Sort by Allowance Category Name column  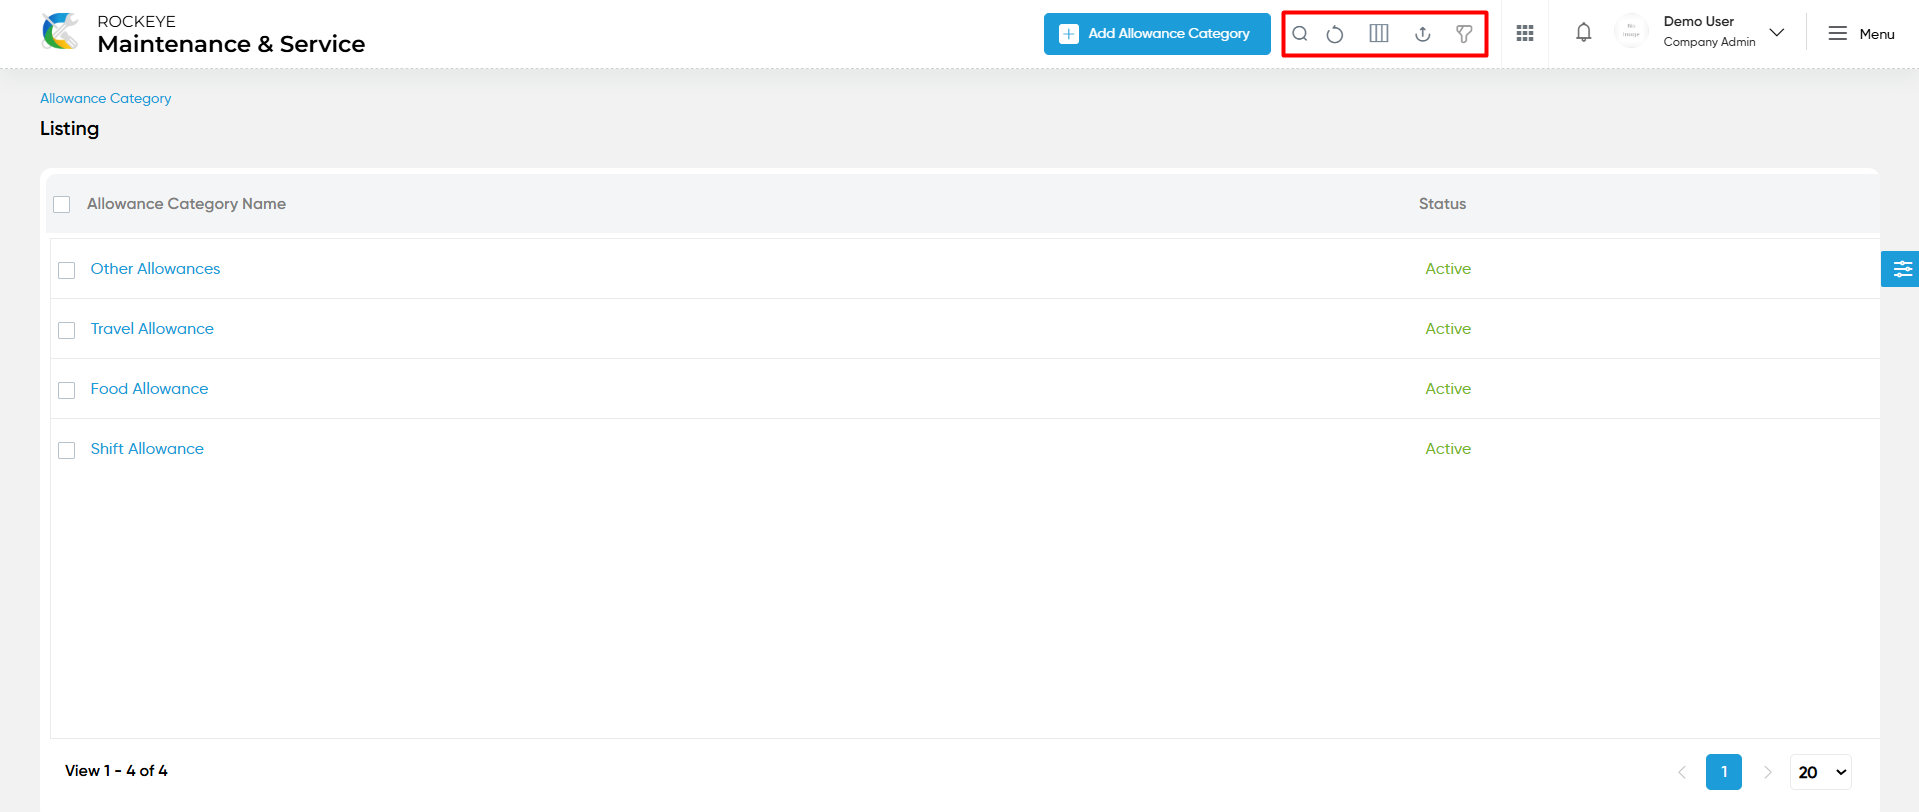[186, 204]
